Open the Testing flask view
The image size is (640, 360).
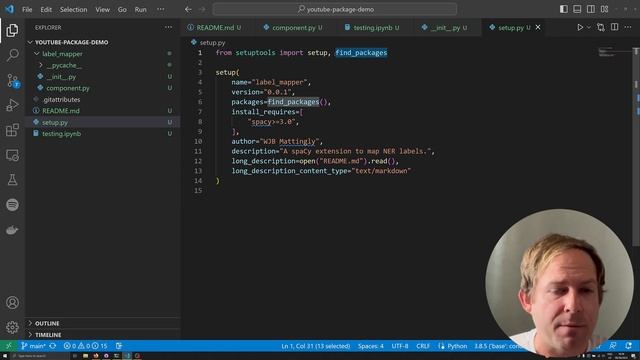click(12, 180)
